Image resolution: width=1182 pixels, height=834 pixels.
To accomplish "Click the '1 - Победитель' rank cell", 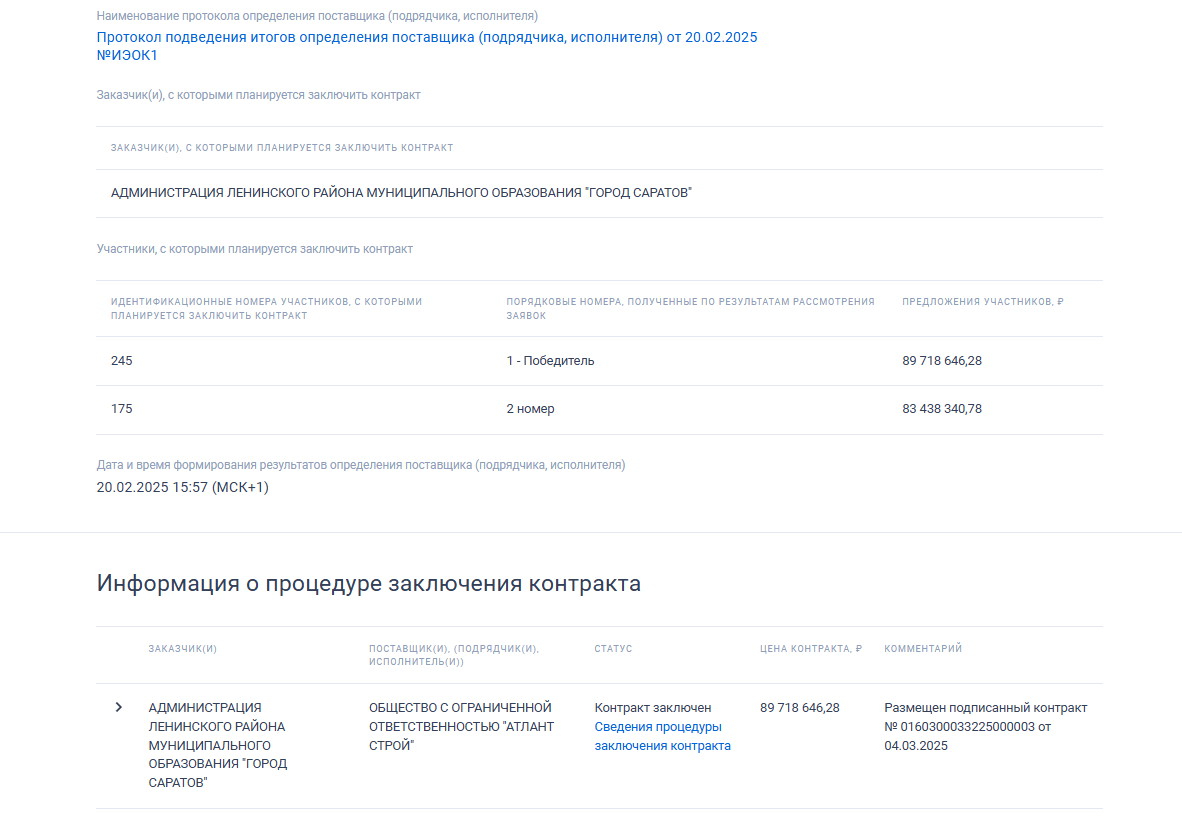I will pos(550,361).
